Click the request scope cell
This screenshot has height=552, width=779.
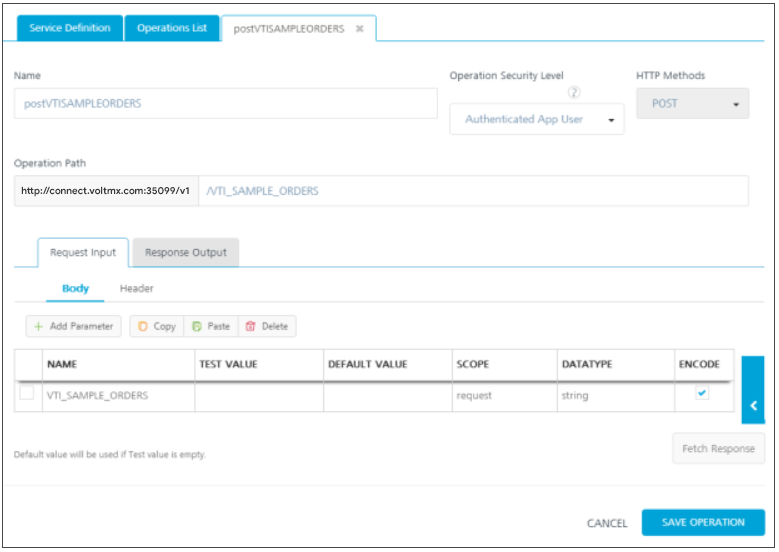[505, 396]
